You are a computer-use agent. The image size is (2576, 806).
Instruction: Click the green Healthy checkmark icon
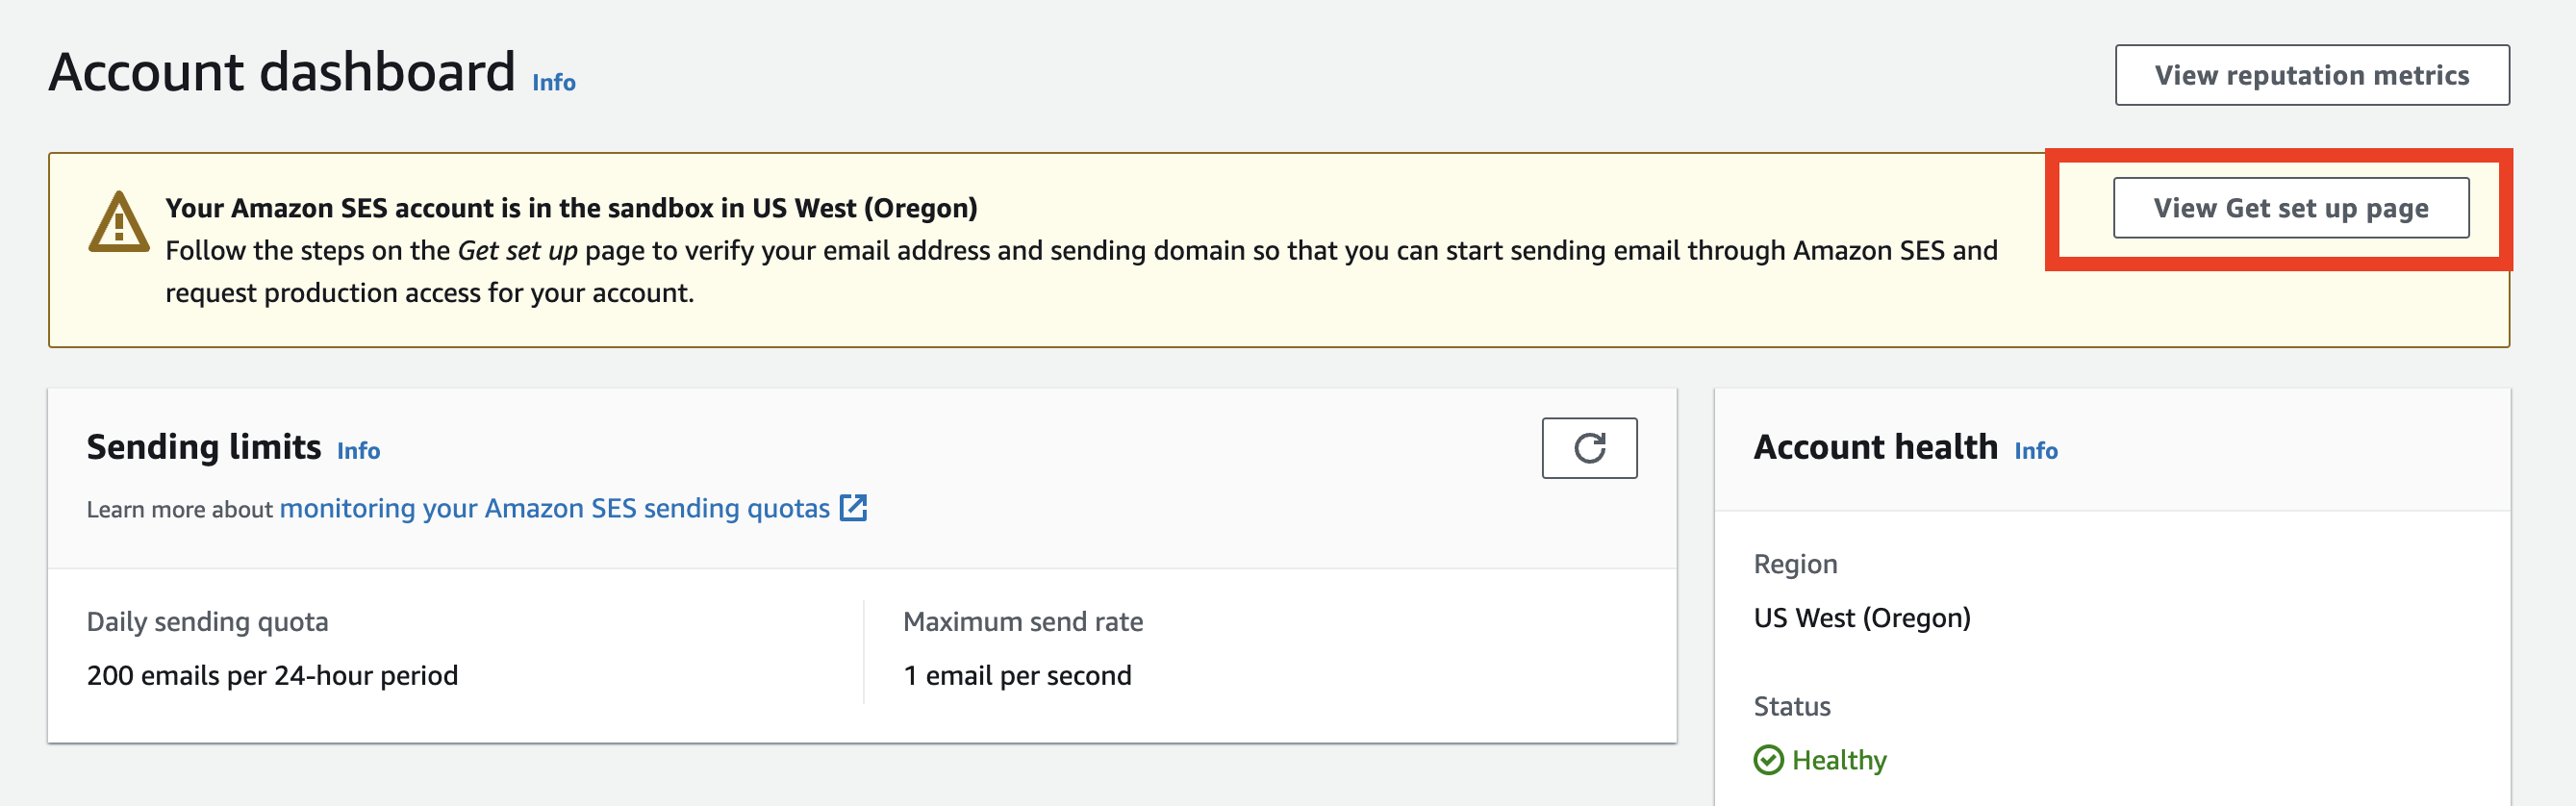(1768, 760)
